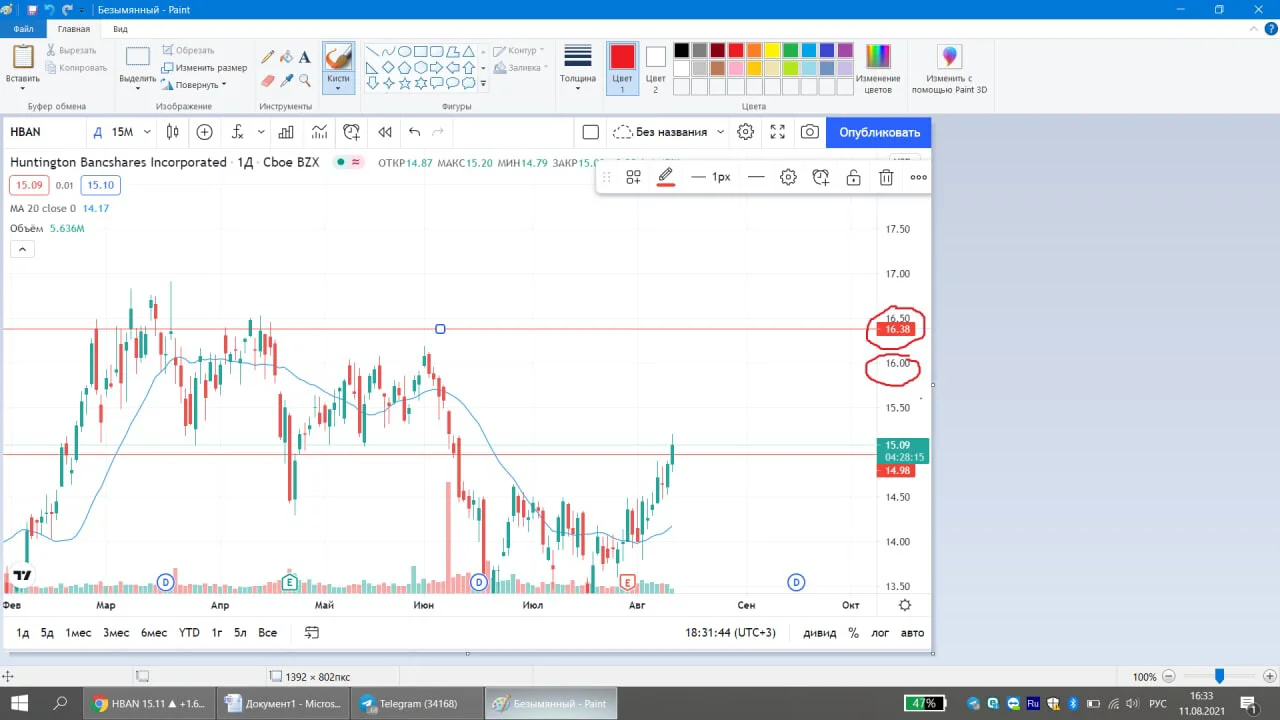Choose the Polygon shape
Image resolution: width=1280 pixels, height=720 pixels.
(453, 52)
